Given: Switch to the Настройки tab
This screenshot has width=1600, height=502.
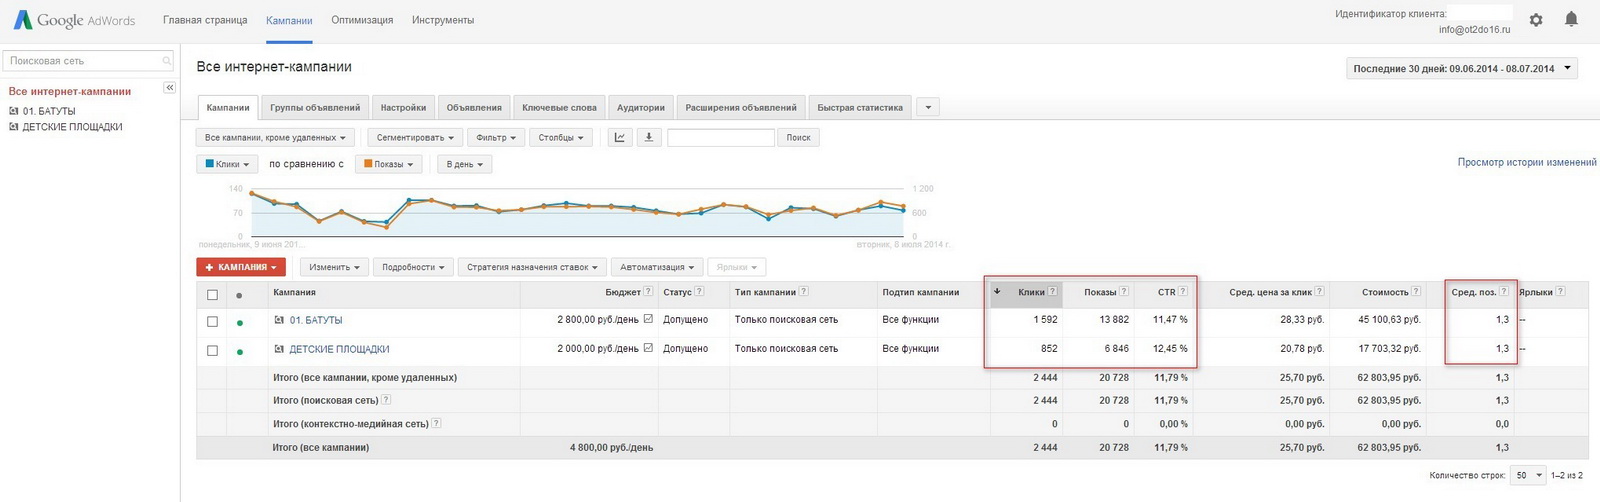Looking at the screenshot, I should 403,107.
